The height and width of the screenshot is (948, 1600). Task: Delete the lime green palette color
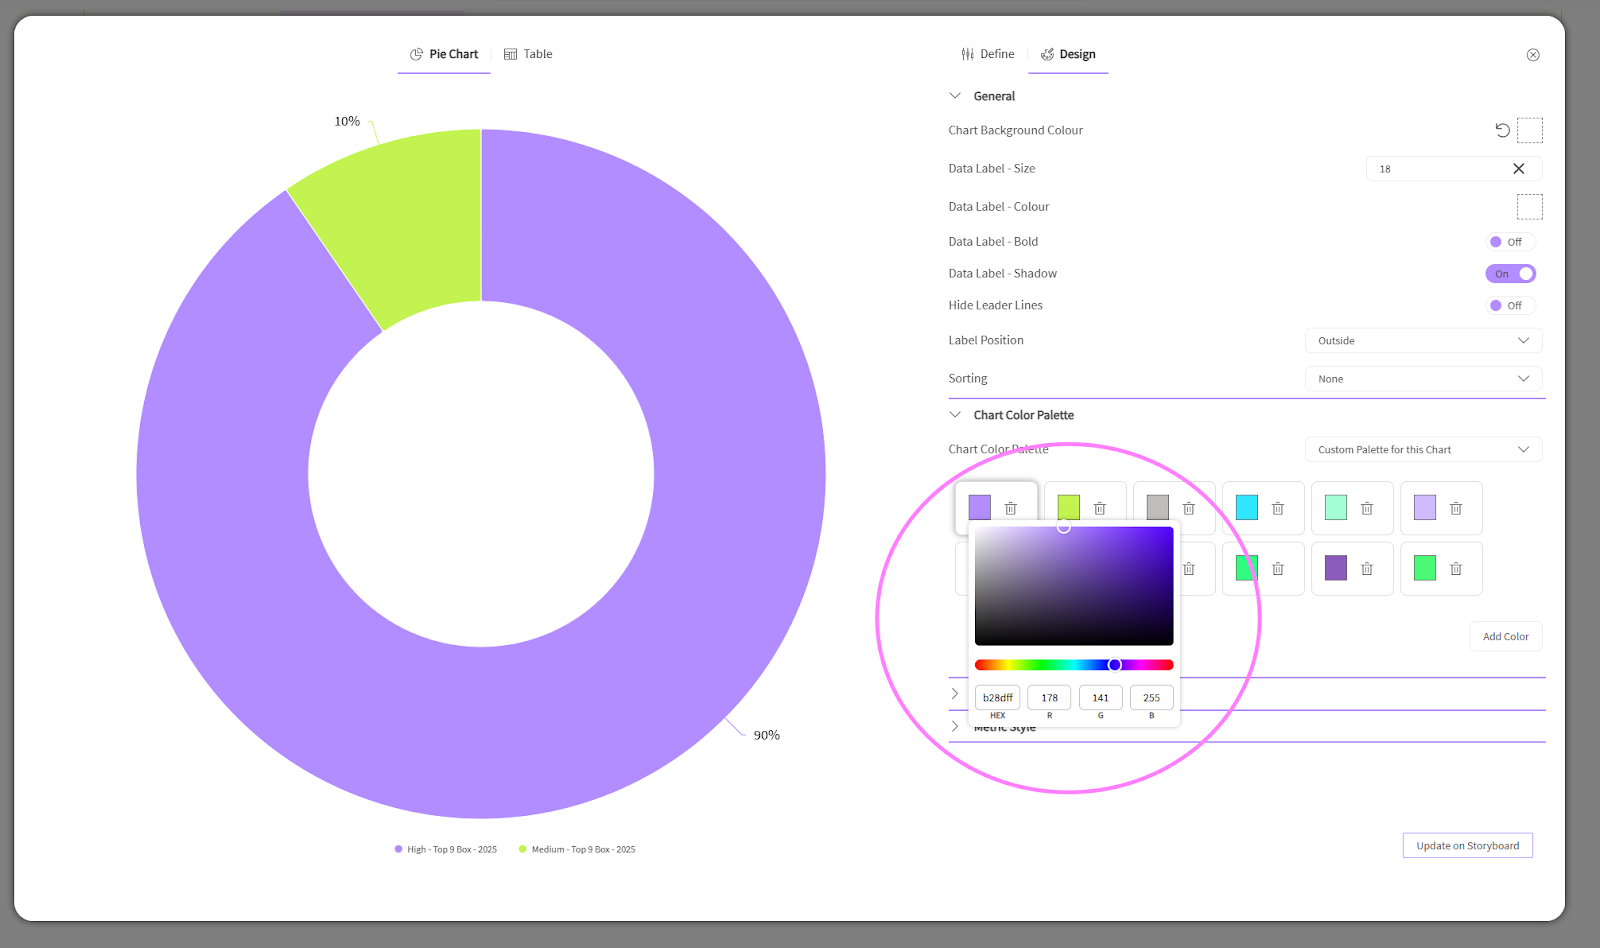click(x=1100, y=509)
